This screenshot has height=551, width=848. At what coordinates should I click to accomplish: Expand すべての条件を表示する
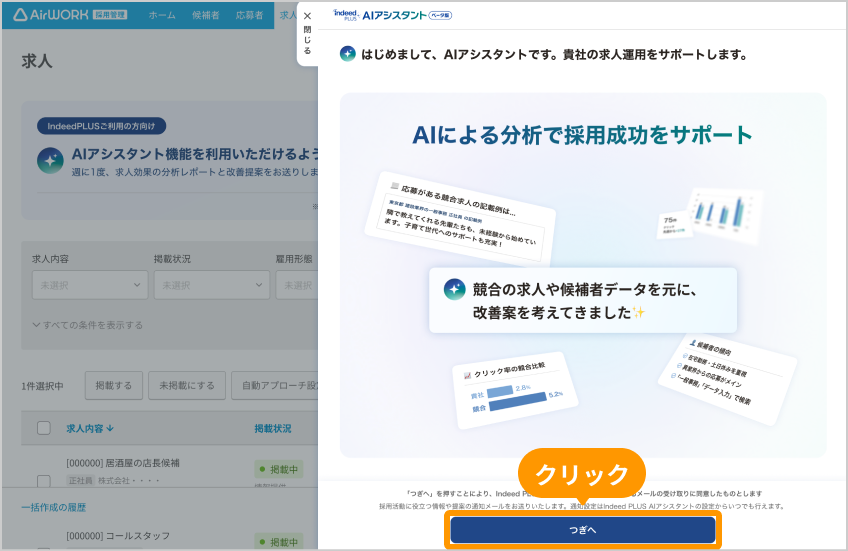[88, 325]
